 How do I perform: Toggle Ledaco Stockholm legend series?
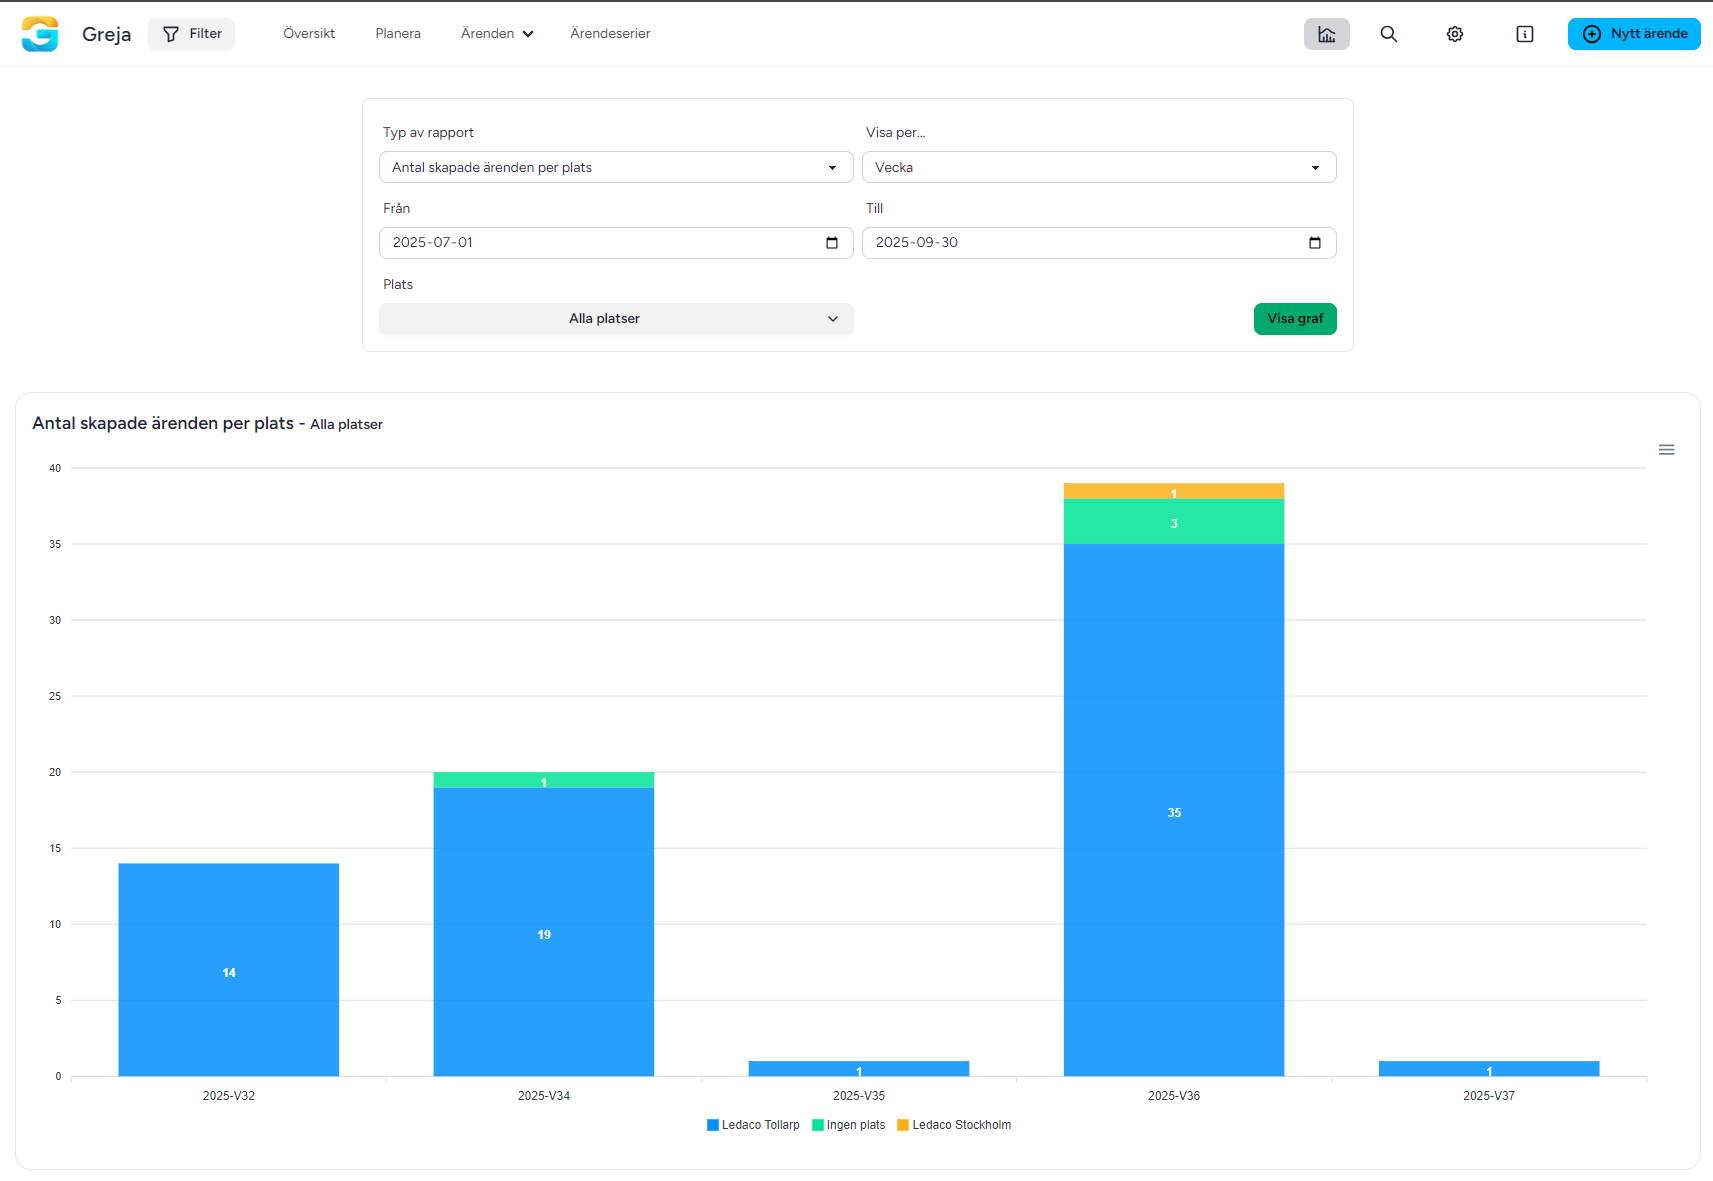click(x=954, y=1125)
